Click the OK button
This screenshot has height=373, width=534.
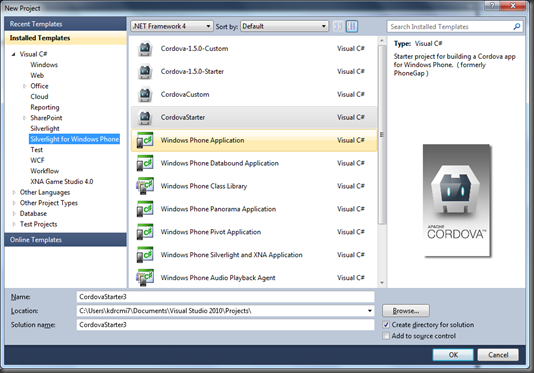pos(453,355)
